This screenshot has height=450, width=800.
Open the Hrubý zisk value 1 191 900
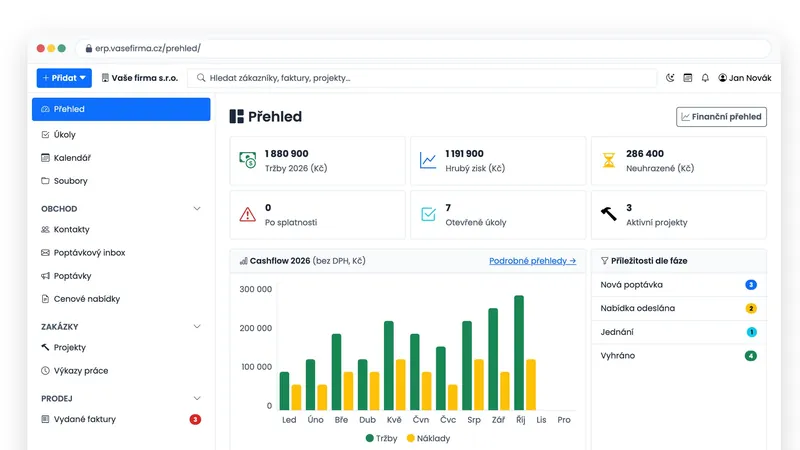coord(464,154)
